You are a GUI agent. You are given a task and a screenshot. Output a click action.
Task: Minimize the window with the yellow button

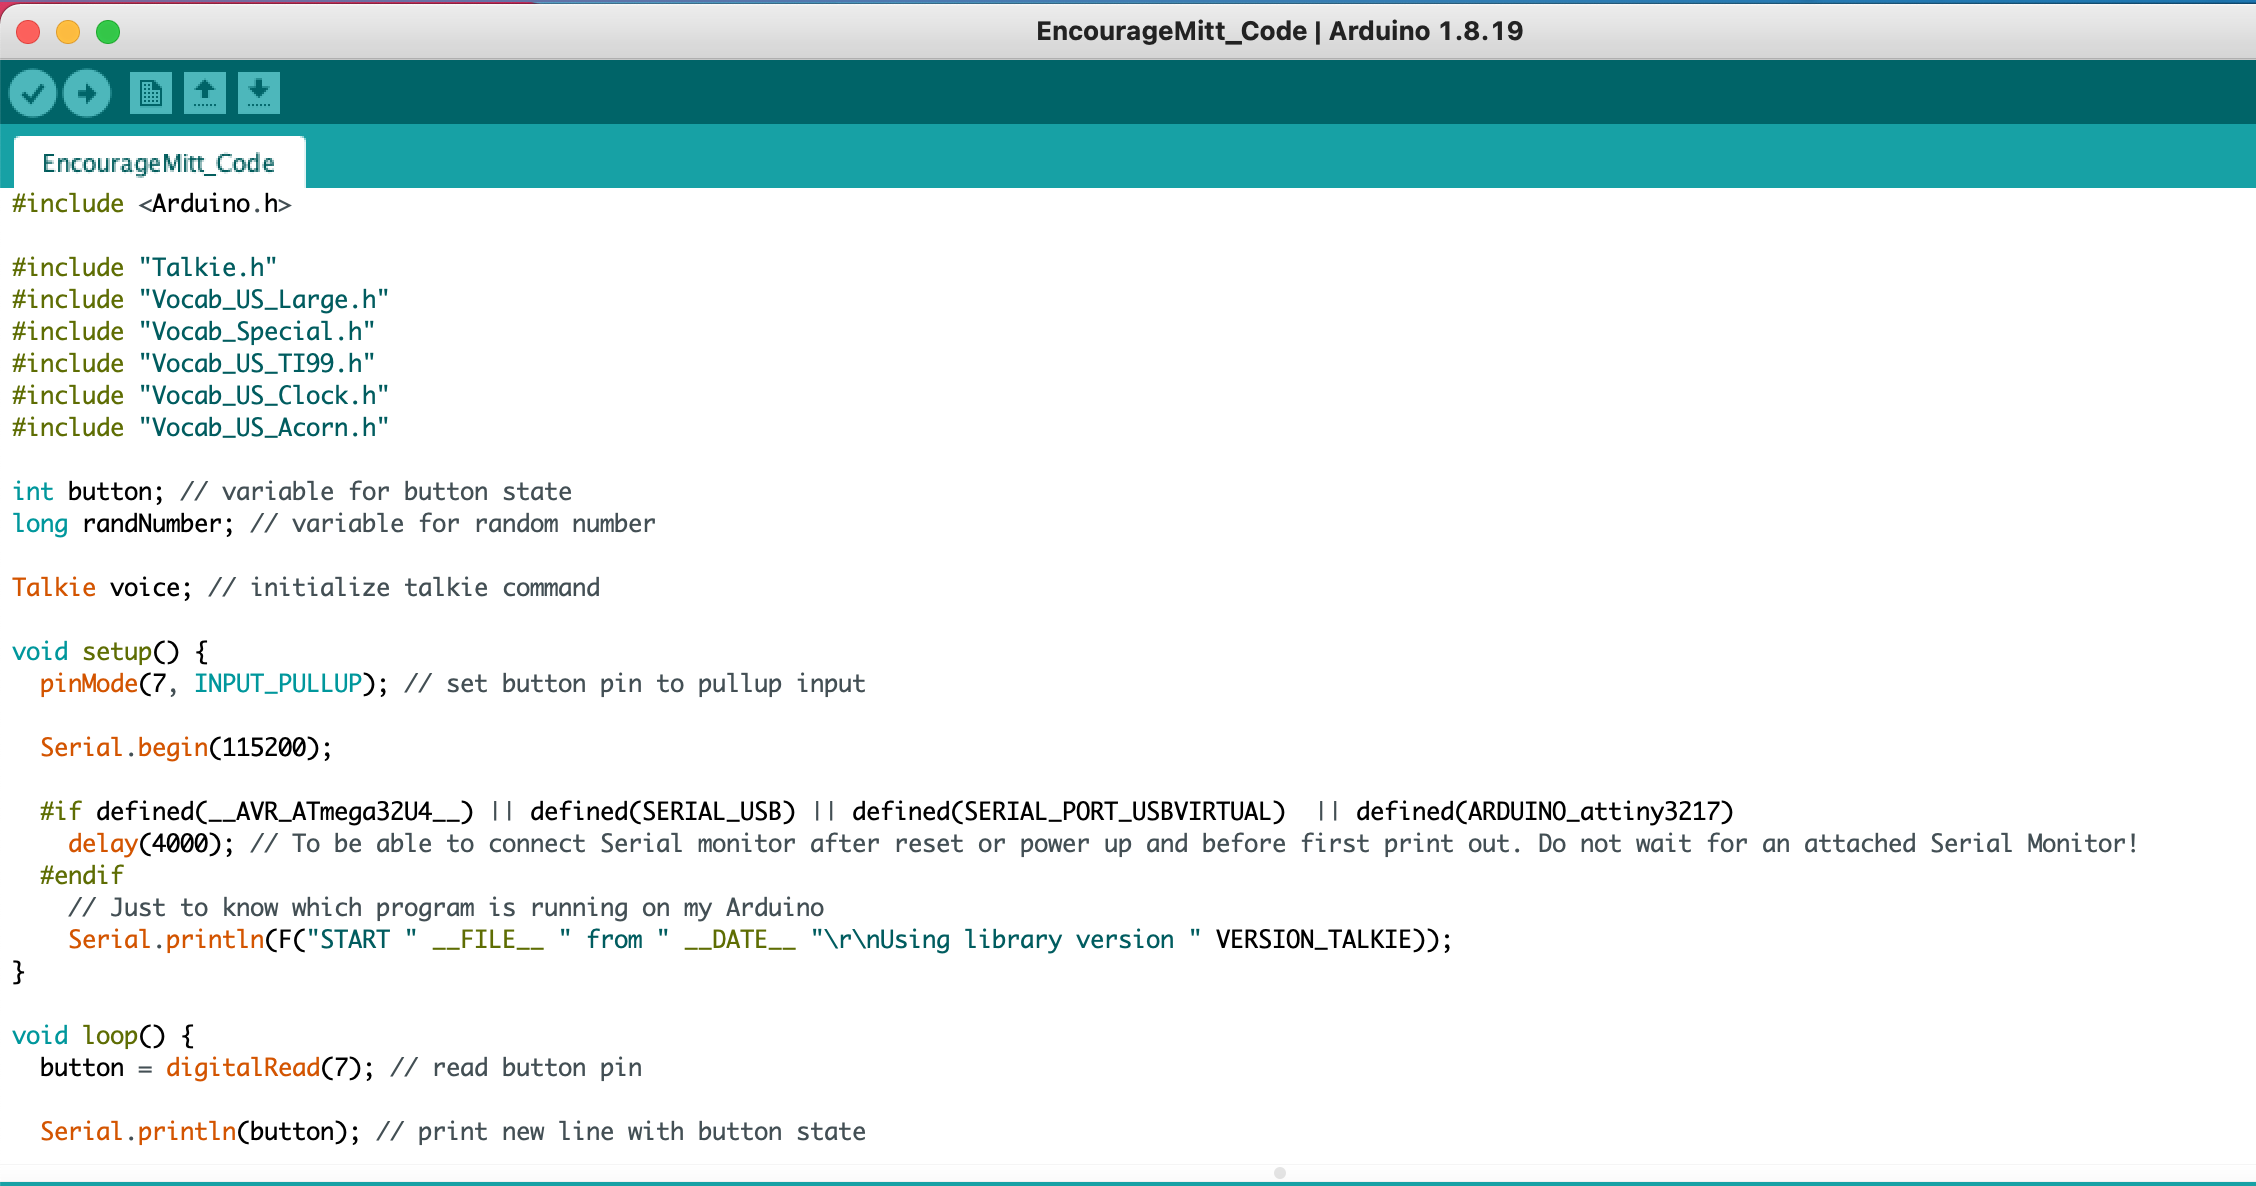coord(68,32)
